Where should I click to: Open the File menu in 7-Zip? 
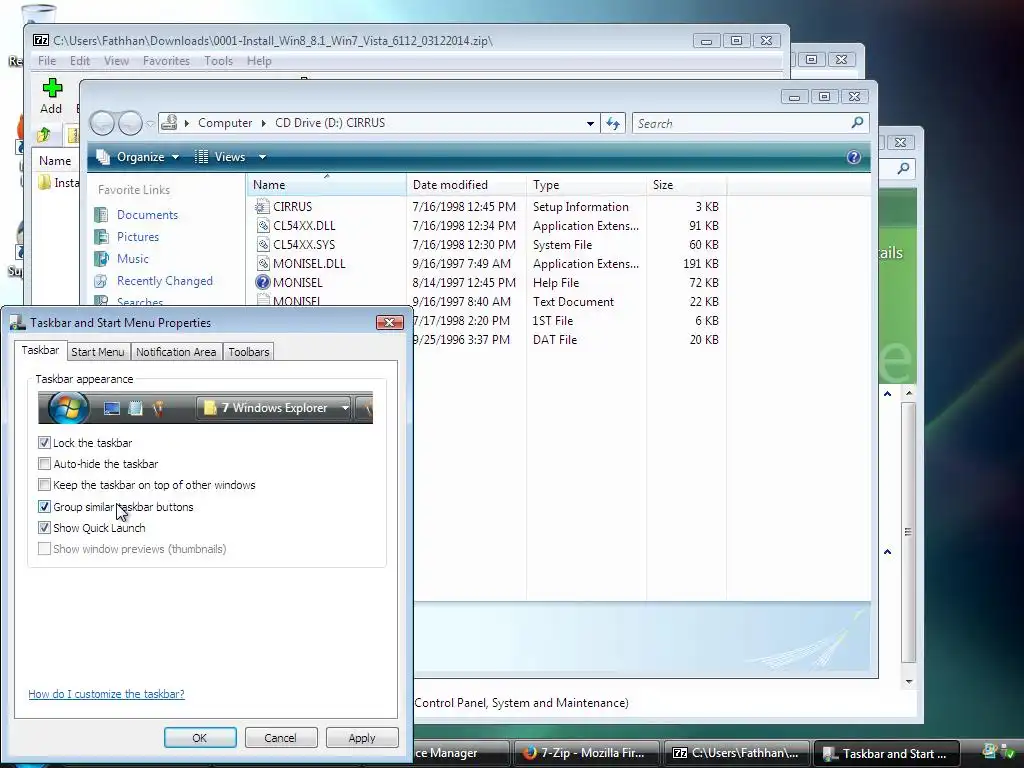coord(47,61)
